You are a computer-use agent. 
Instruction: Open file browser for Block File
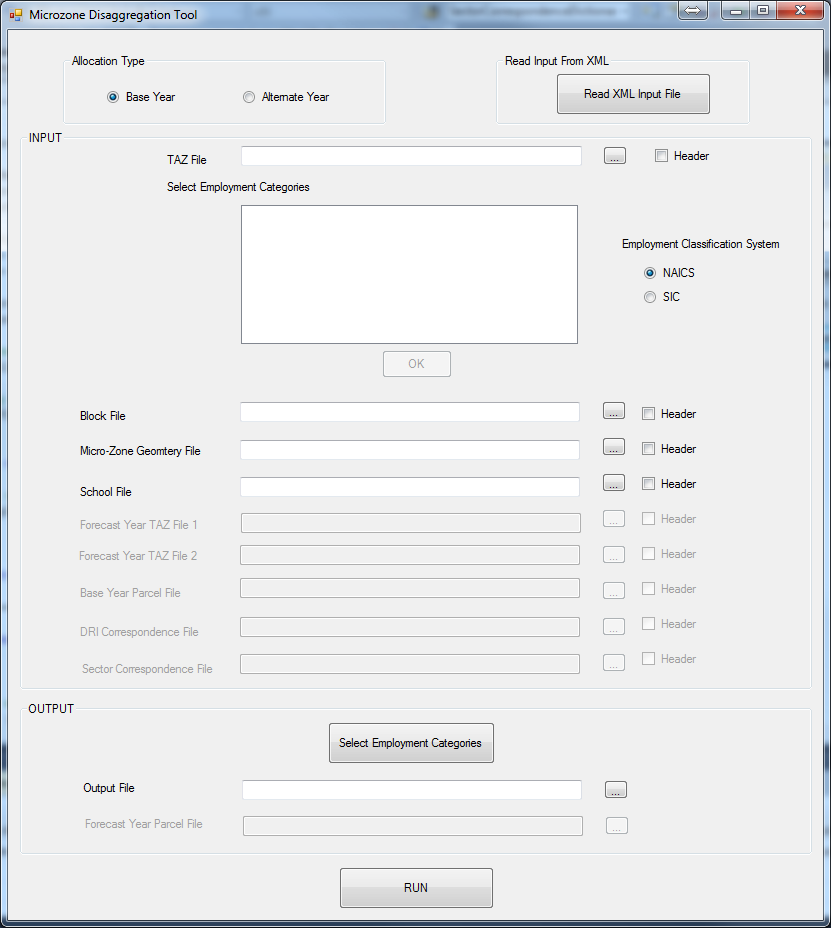(614, 411)
